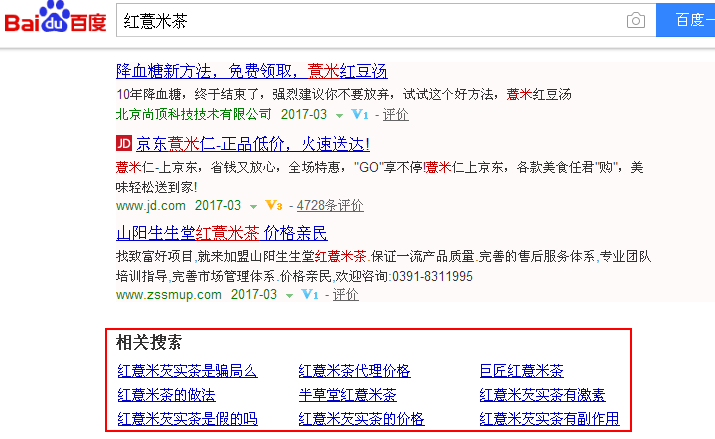This screenshot has height=439, width=715.
Task: Click 评价 on the zssmup.com result
Action: point(345,295)
